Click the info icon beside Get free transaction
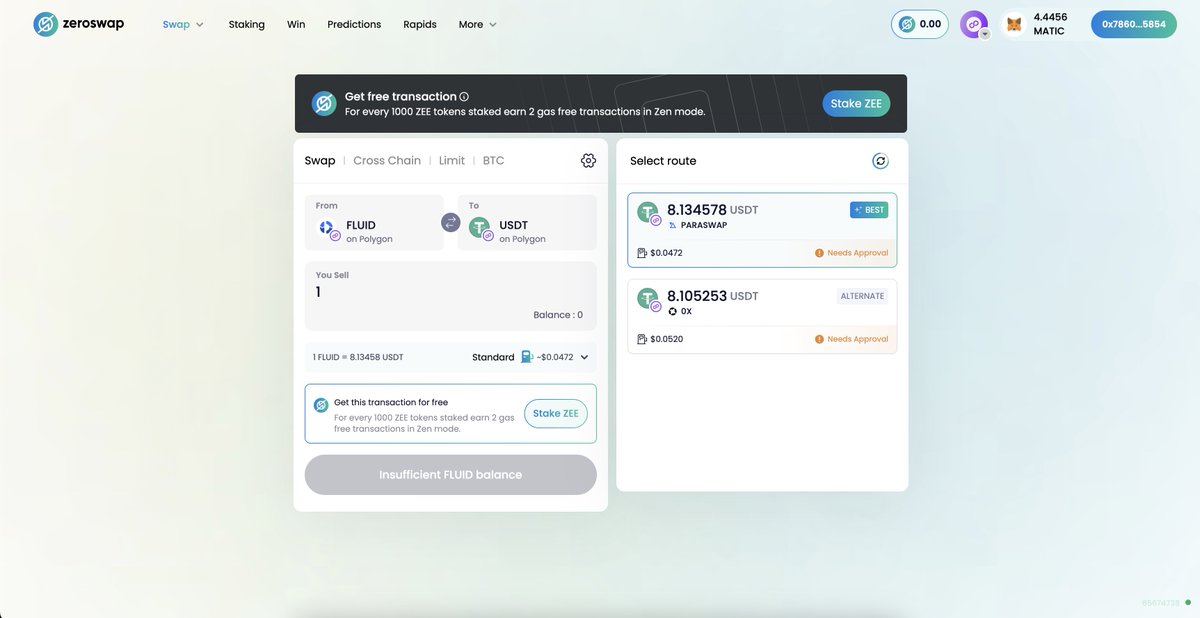This screenshot has height=618, width=1200. point(464,97)
